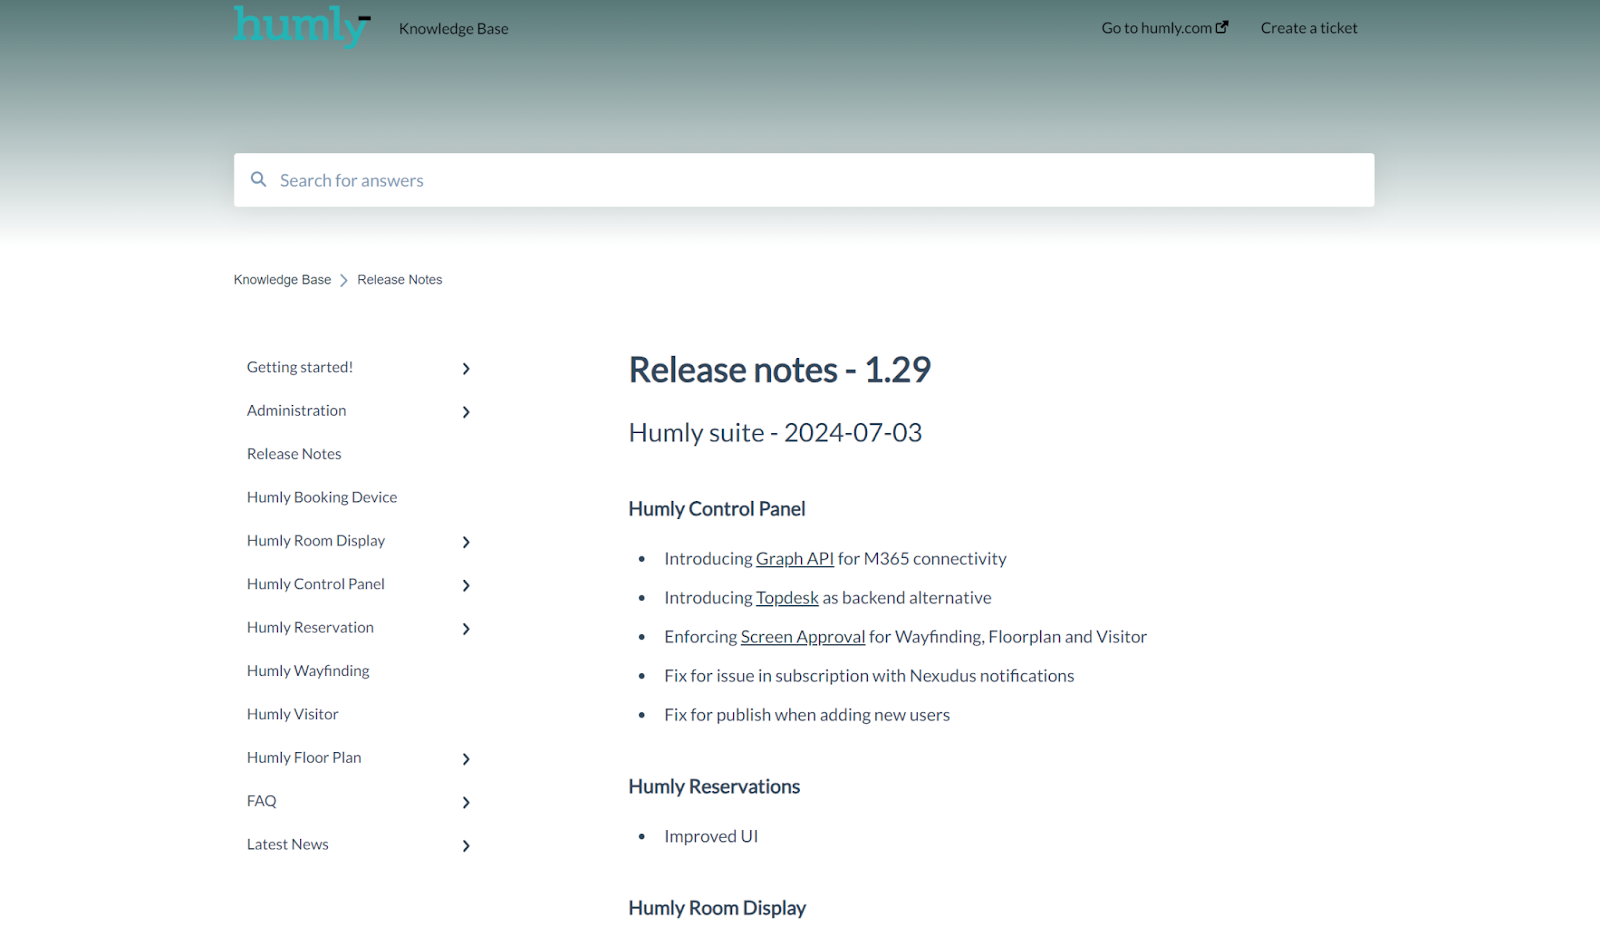
Task: Focus the Search for answers field
Action: coord(804,180)
